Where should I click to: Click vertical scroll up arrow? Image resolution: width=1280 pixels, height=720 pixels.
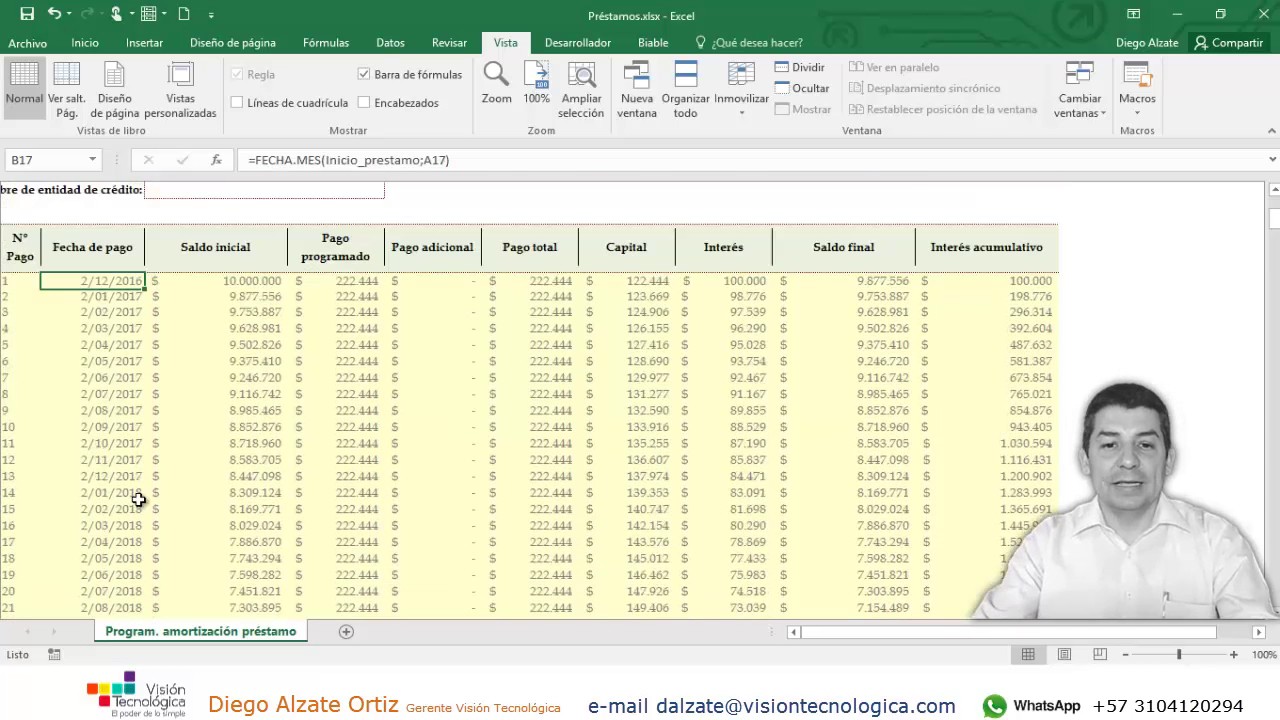(1273, 190)
